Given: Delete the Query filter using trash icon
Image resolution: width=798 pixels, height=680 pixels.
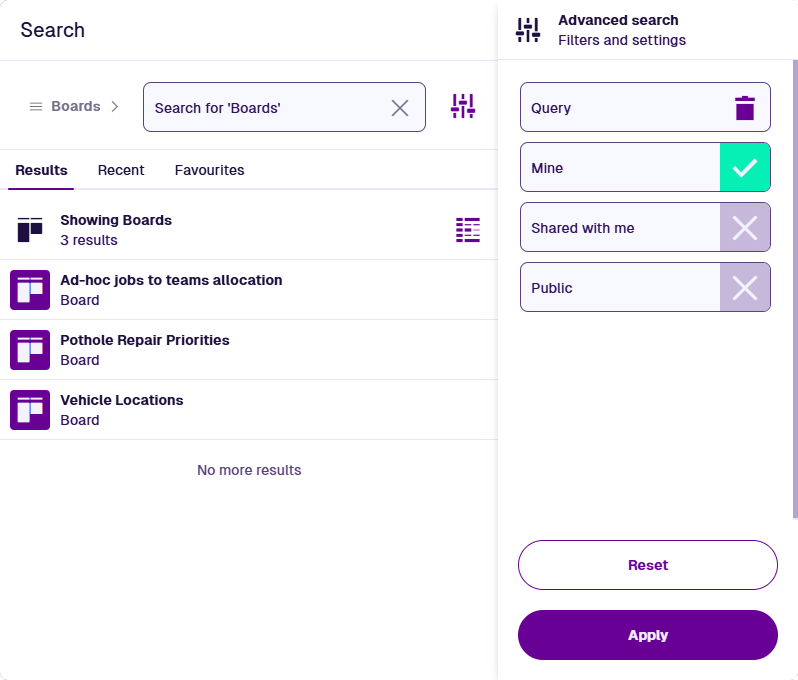Looking at the screenshot, I should pyautogui.click(x=745, y=108).
